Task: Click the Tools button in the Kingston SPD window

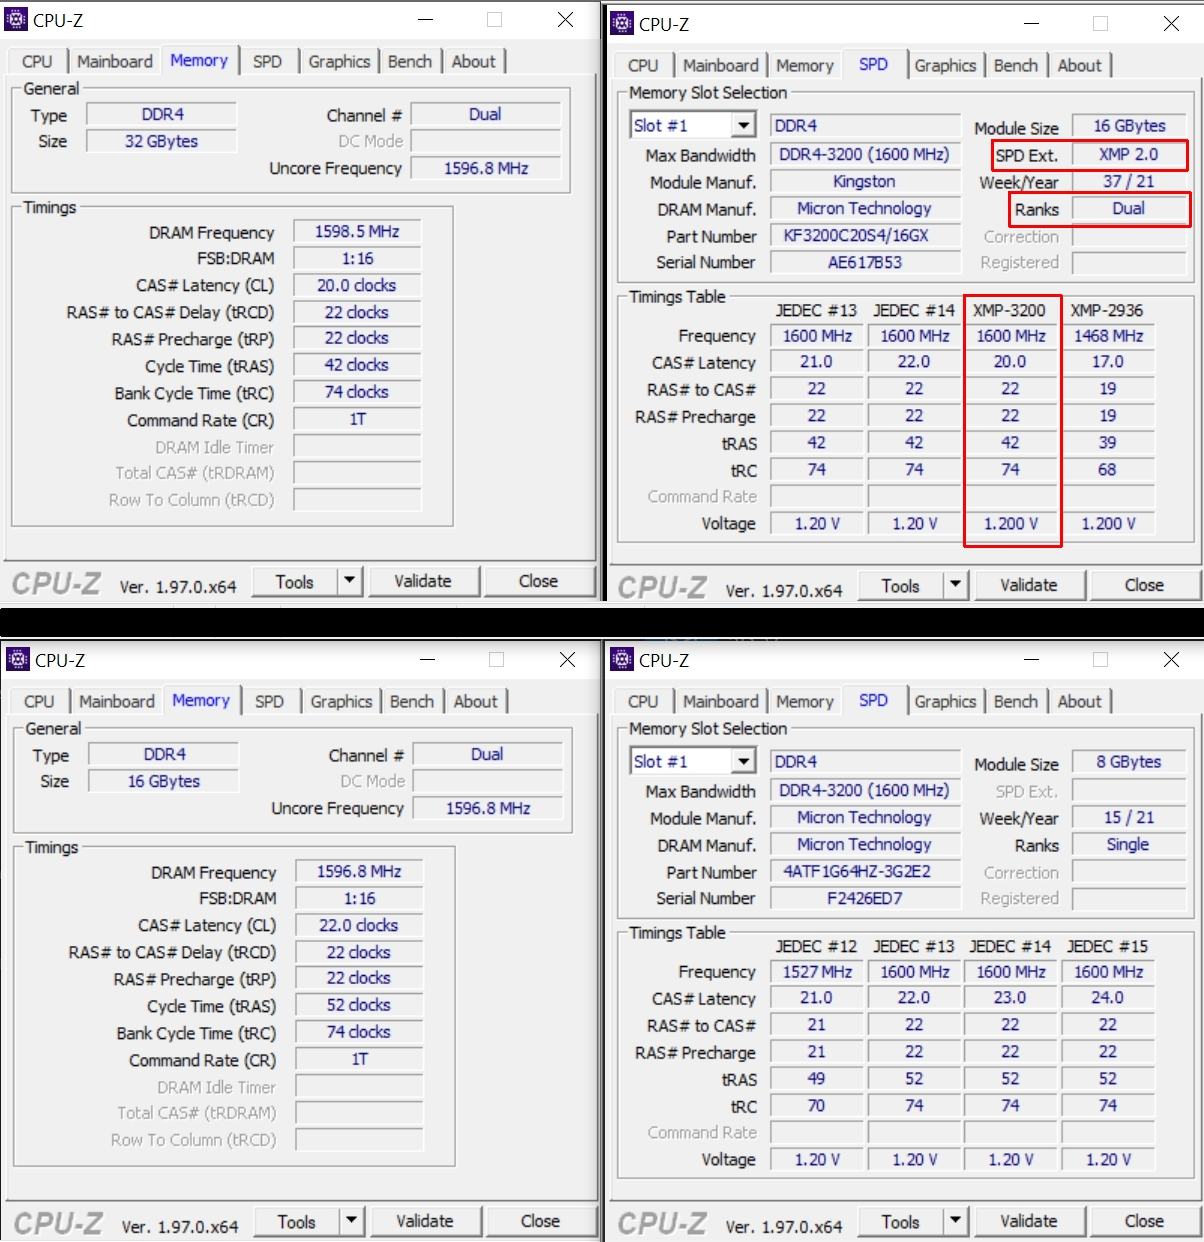Action: click(901, 585)
